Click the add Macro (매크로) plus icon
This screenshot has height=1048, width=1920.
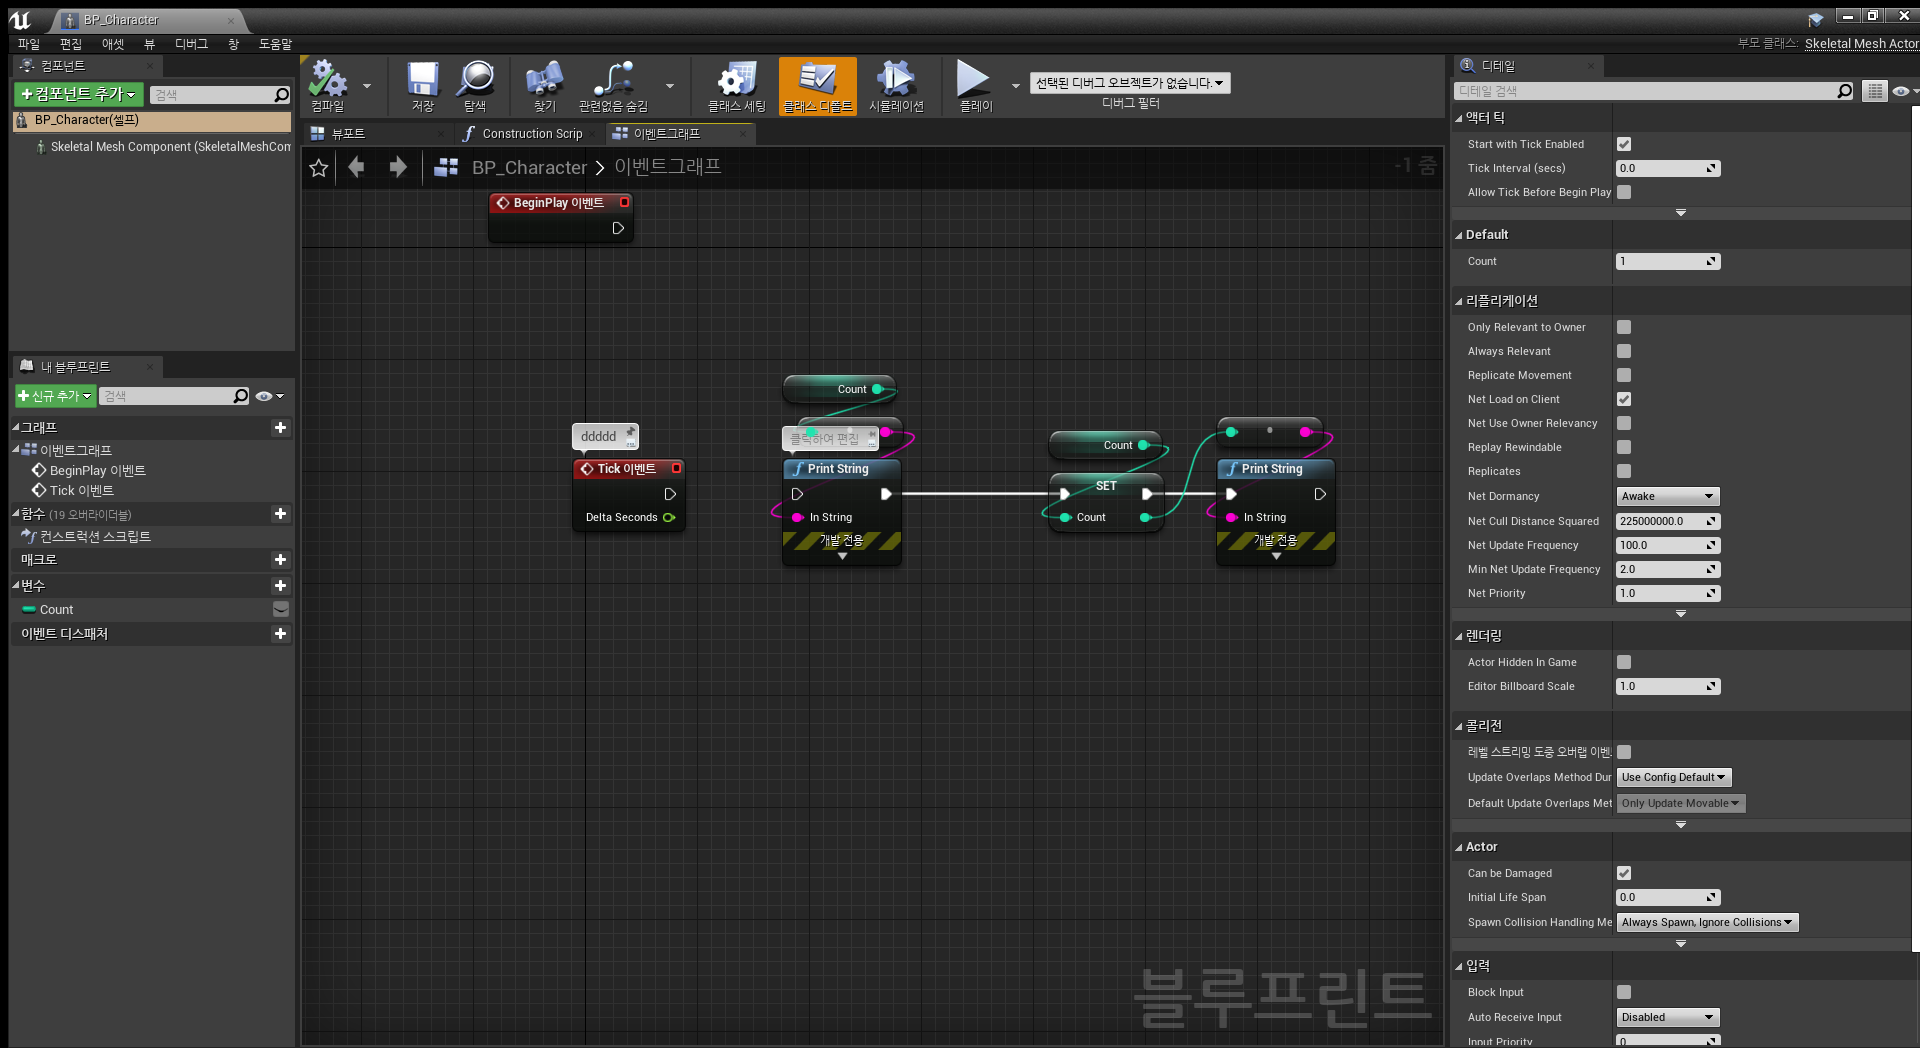[x=280, y=559]
